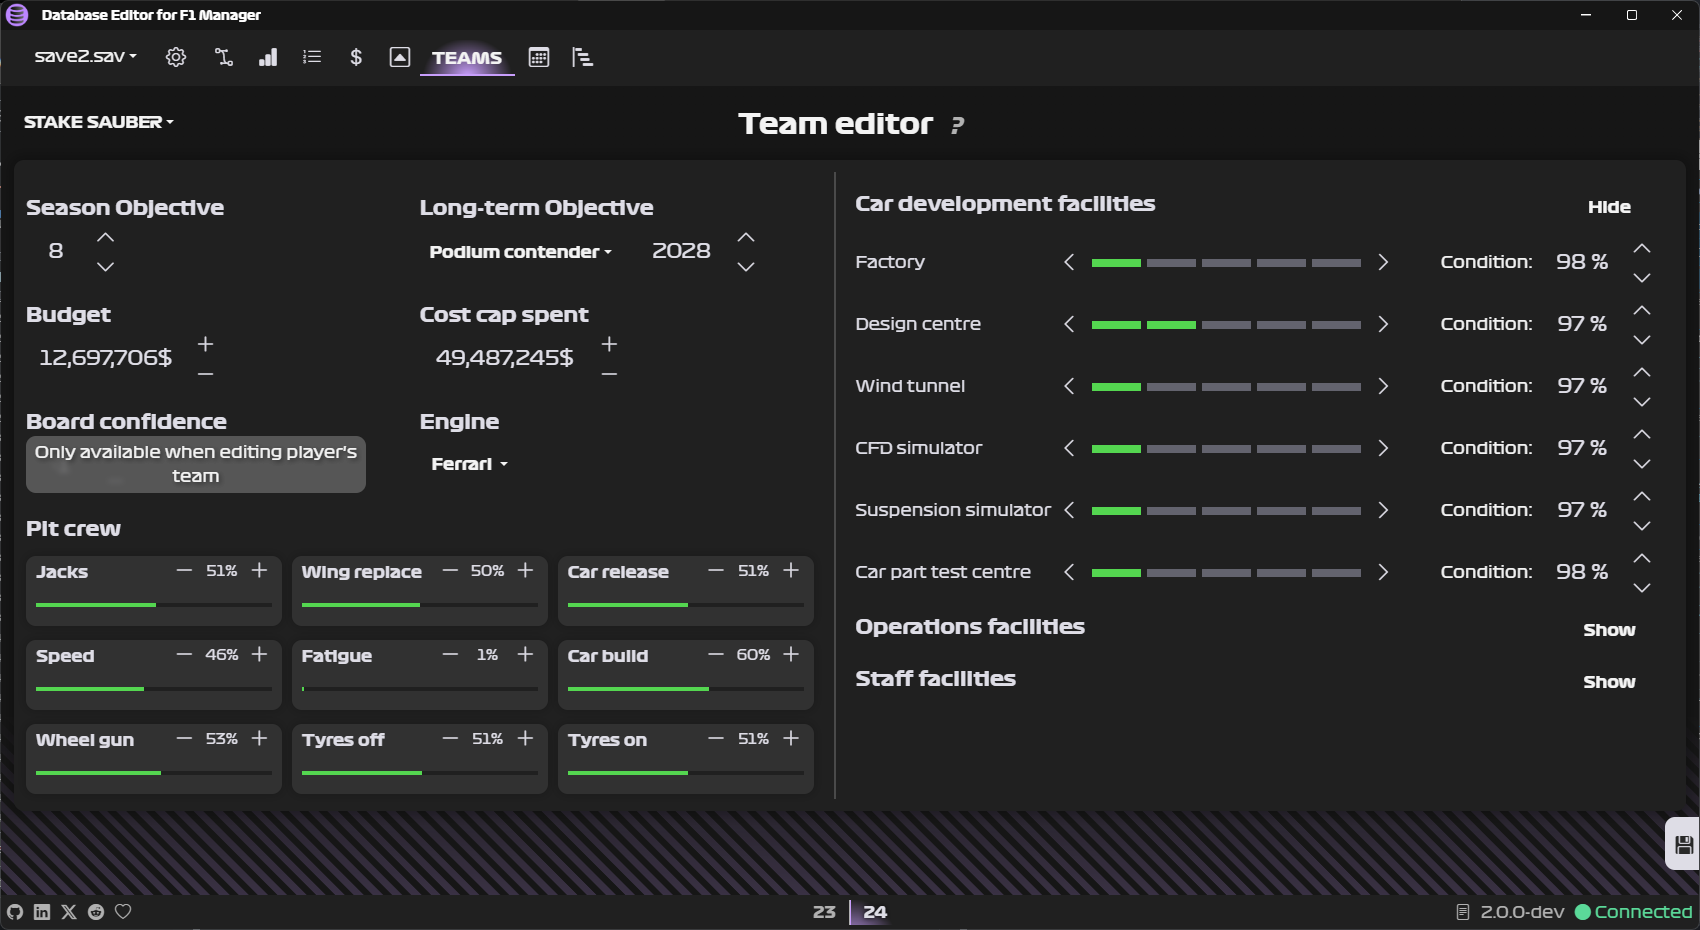Open the X social link icon
Screen dimensions: 1700x930
[69, 912]
